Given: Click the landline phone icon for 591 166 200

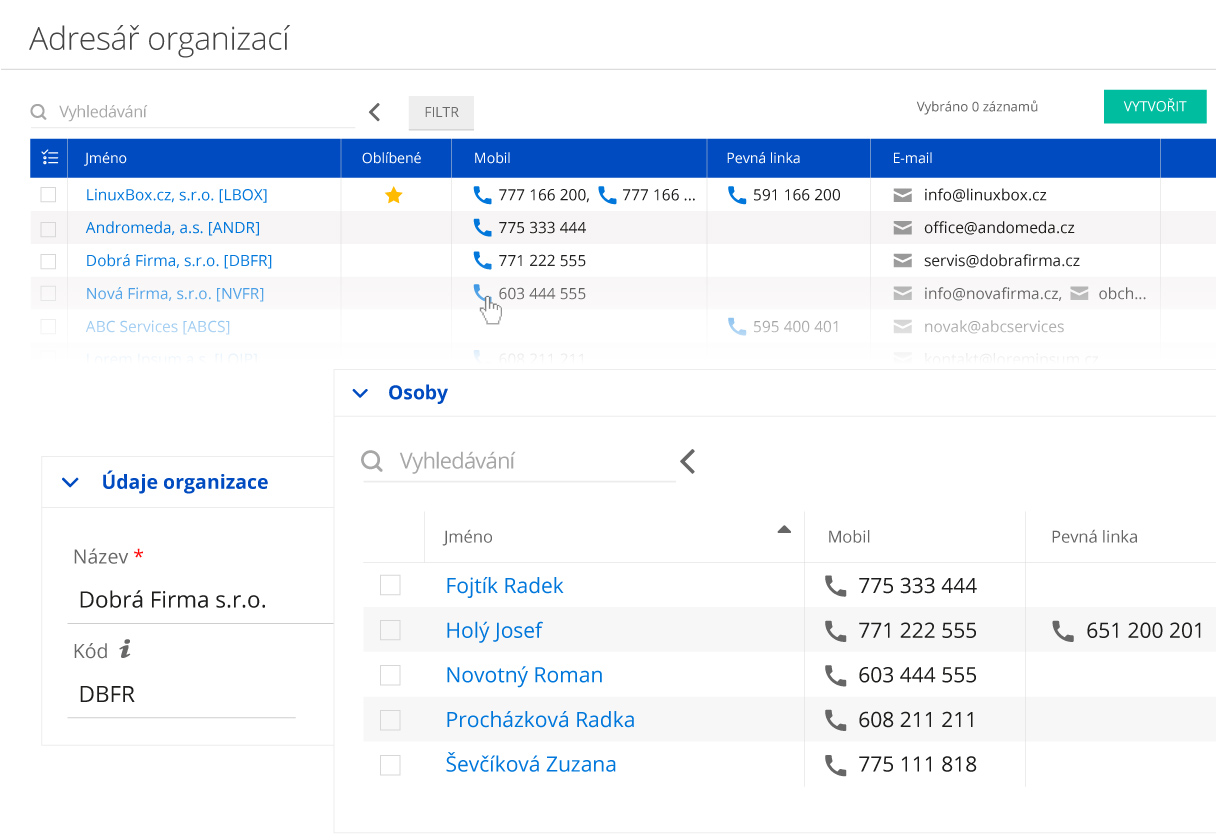Looking at the screenshot, I should pos(737,196).
